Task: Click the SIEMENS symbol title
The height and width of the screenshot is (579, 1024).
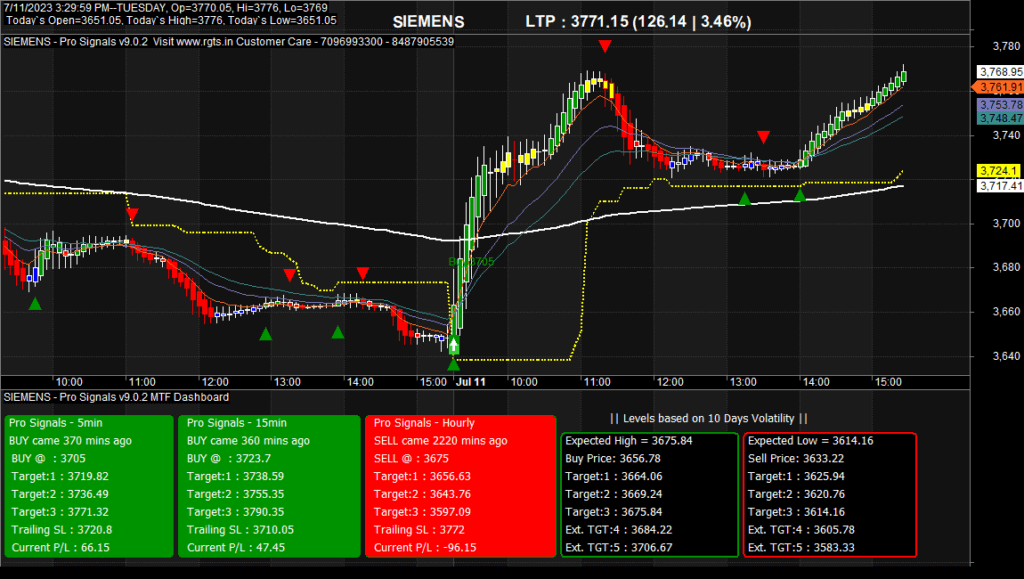Action: [x=428, y=22]
